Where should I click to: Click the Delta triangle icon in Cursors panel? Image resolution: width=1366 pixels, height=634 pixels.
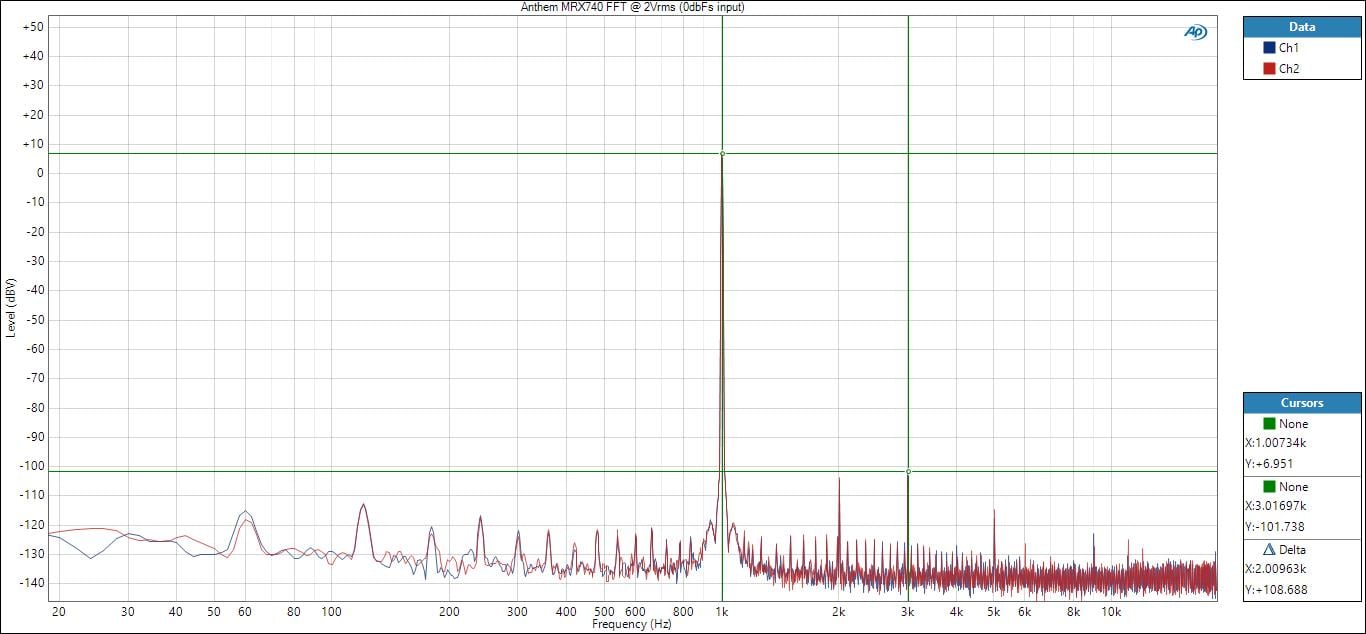[1269, 549]
